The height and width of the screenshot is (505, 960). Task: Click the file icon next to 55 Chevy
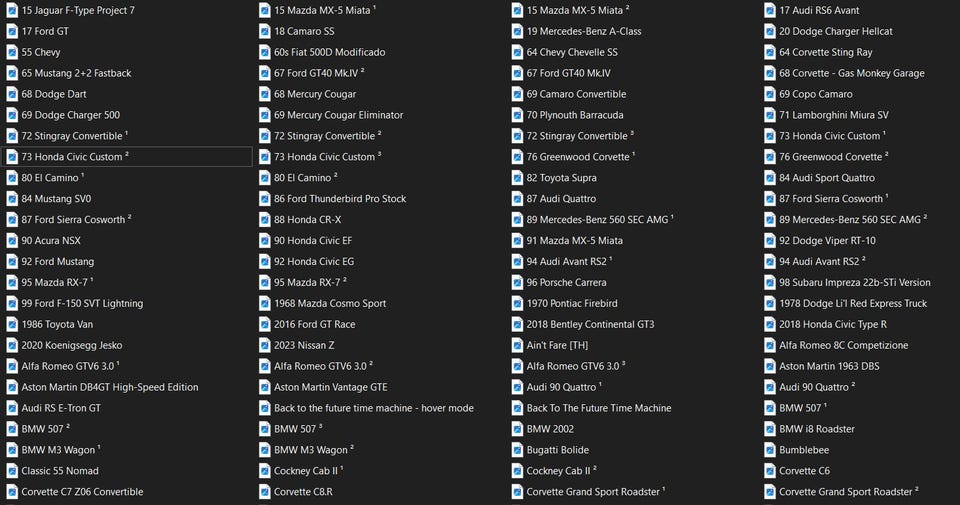[x=12, y=52]
